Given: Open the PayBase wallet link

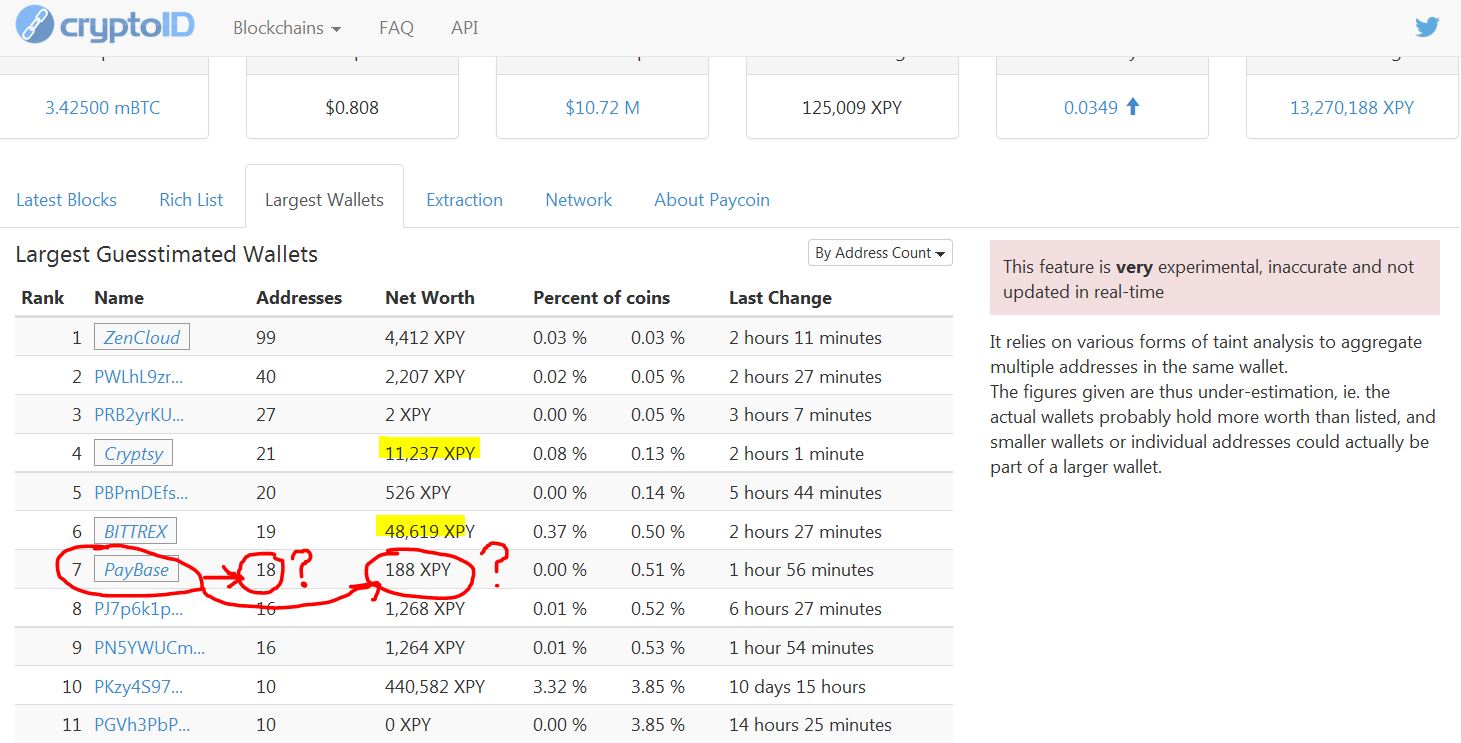Looking at the screenshot, I should (136, 569).
